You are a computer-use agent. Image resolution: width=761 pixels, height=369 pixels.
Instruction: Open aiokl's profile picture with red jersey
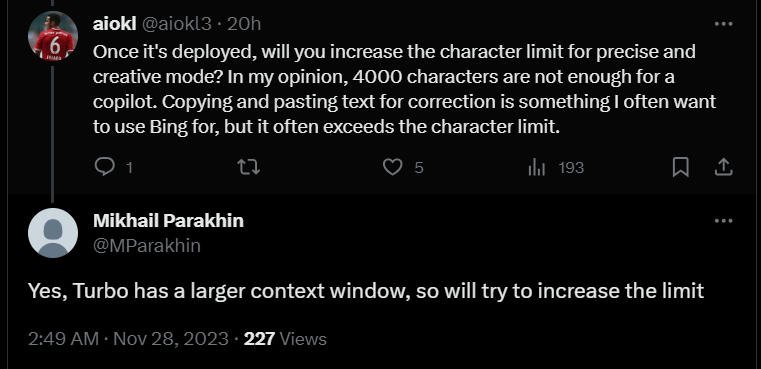(53, 36)
